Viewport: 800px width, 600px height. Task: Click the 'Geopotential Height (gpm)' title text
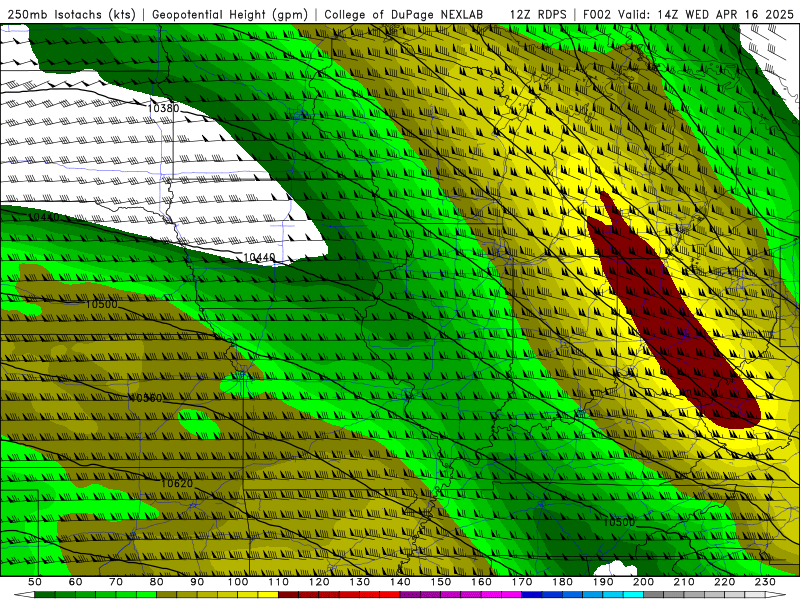click(230, 14)
